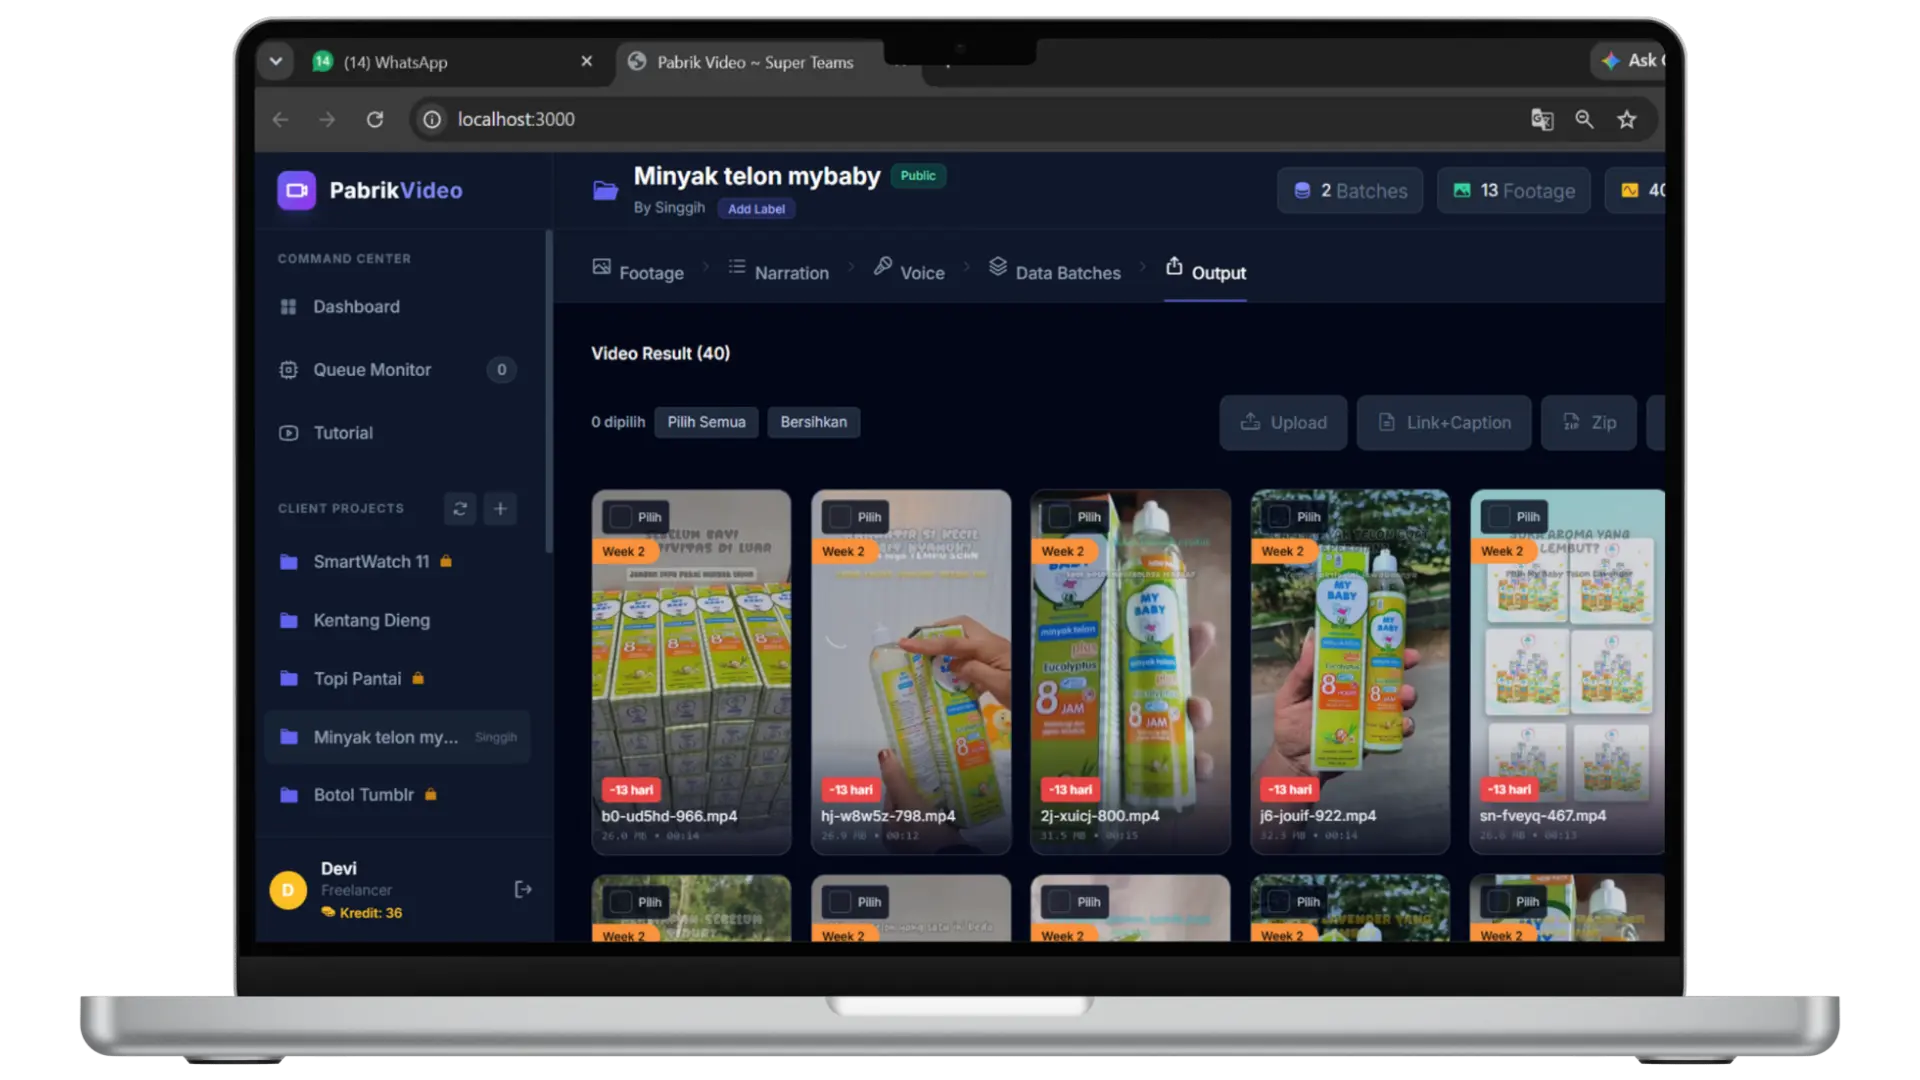Open the tab search dropdown arrow
The image size is (1920, 1080).
click(276, 61)
